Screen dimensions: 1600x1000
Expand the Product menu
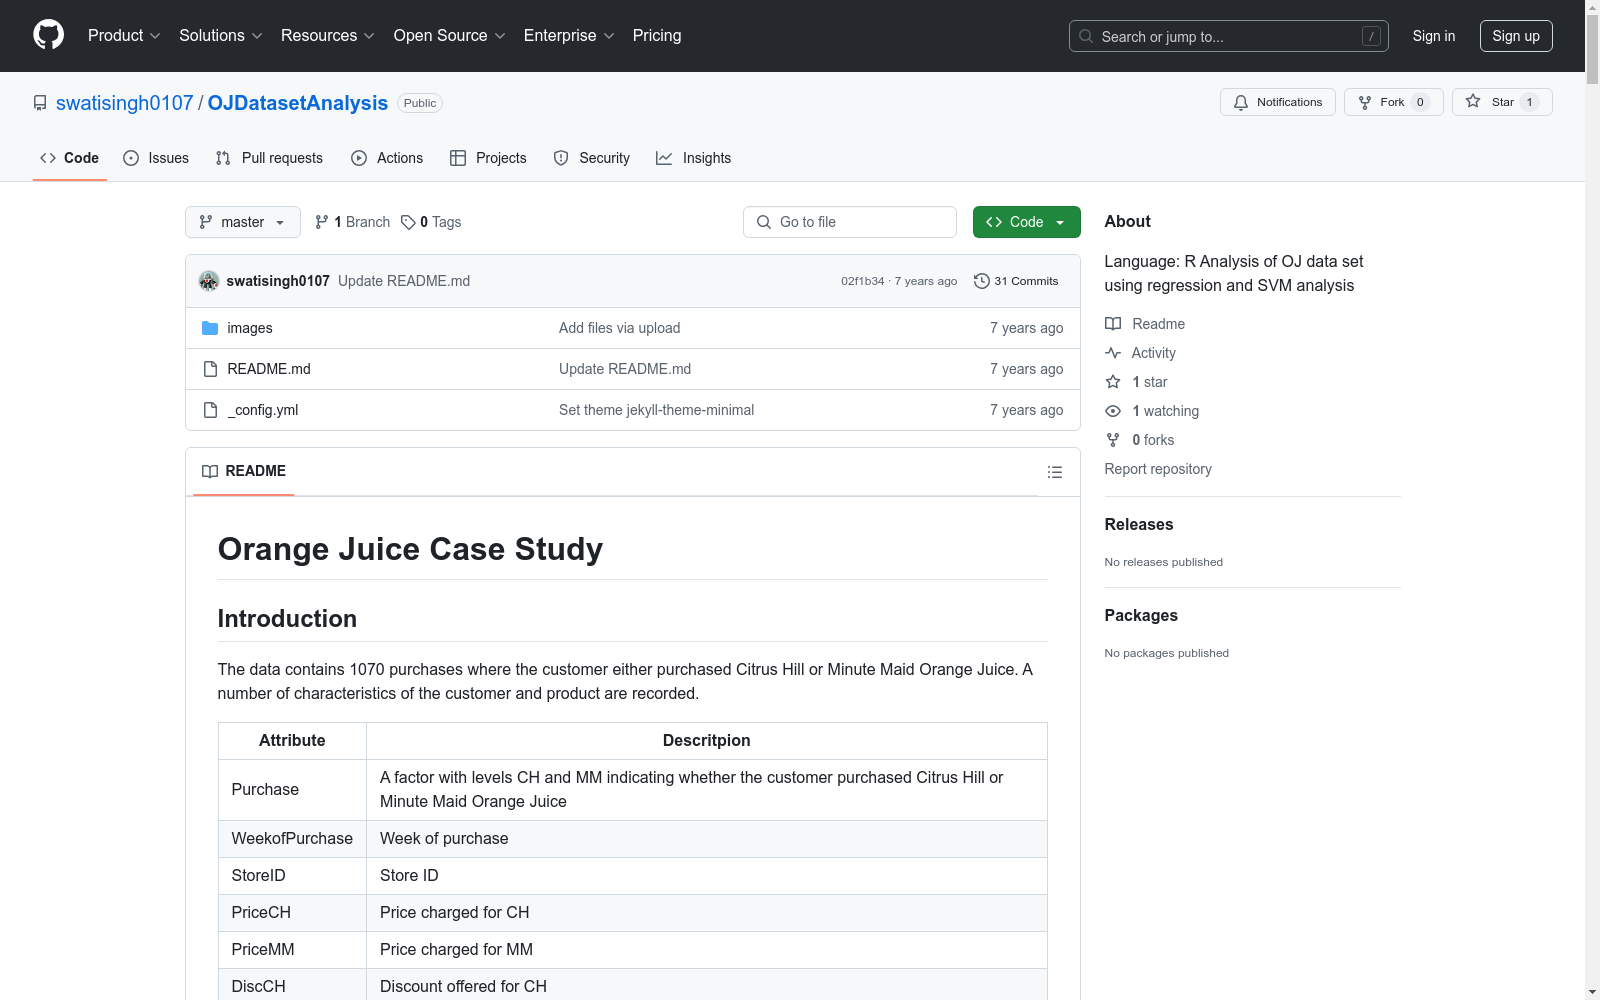pos(124,36)
